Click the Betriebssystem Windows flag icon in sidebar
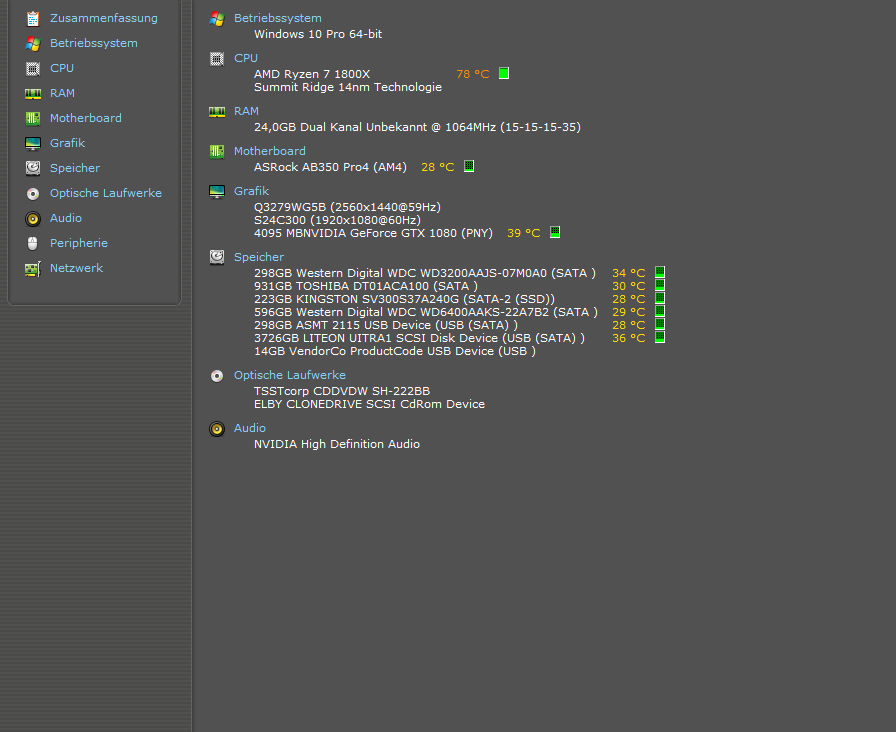 [x=33, y=43]
